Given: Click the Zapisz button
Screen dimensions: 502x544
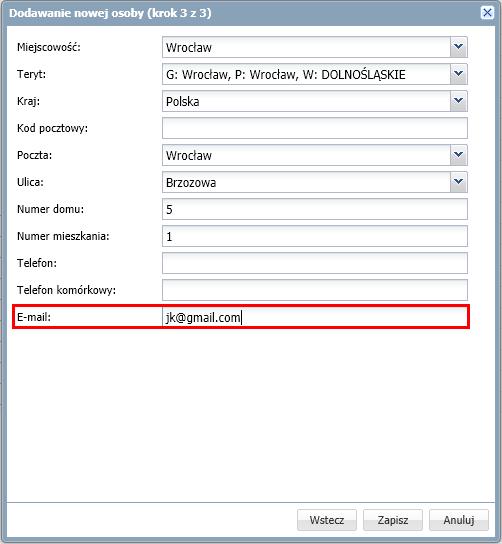Looking at the screenshot, I should [x=393, y=520].
